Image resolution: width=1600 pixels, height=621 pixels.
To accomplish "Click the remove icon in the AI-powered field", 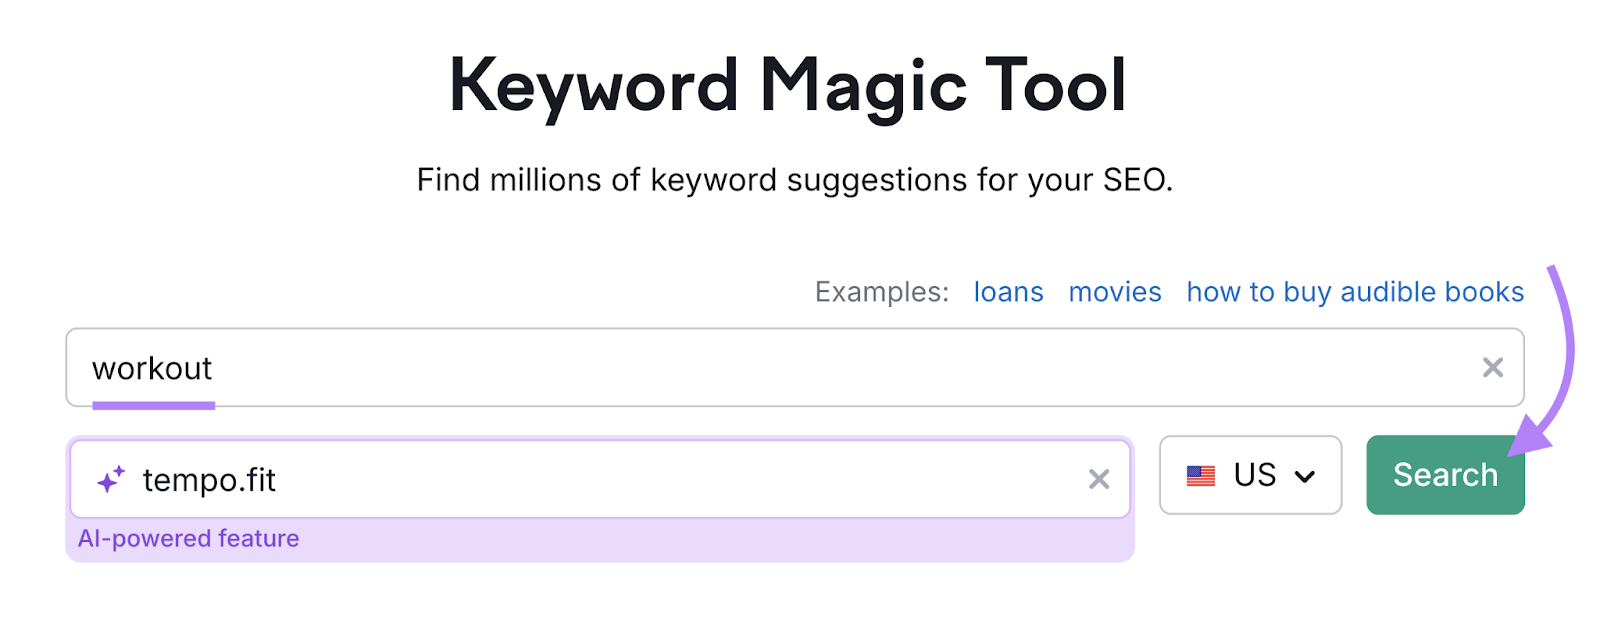I will pos(1098,479).
